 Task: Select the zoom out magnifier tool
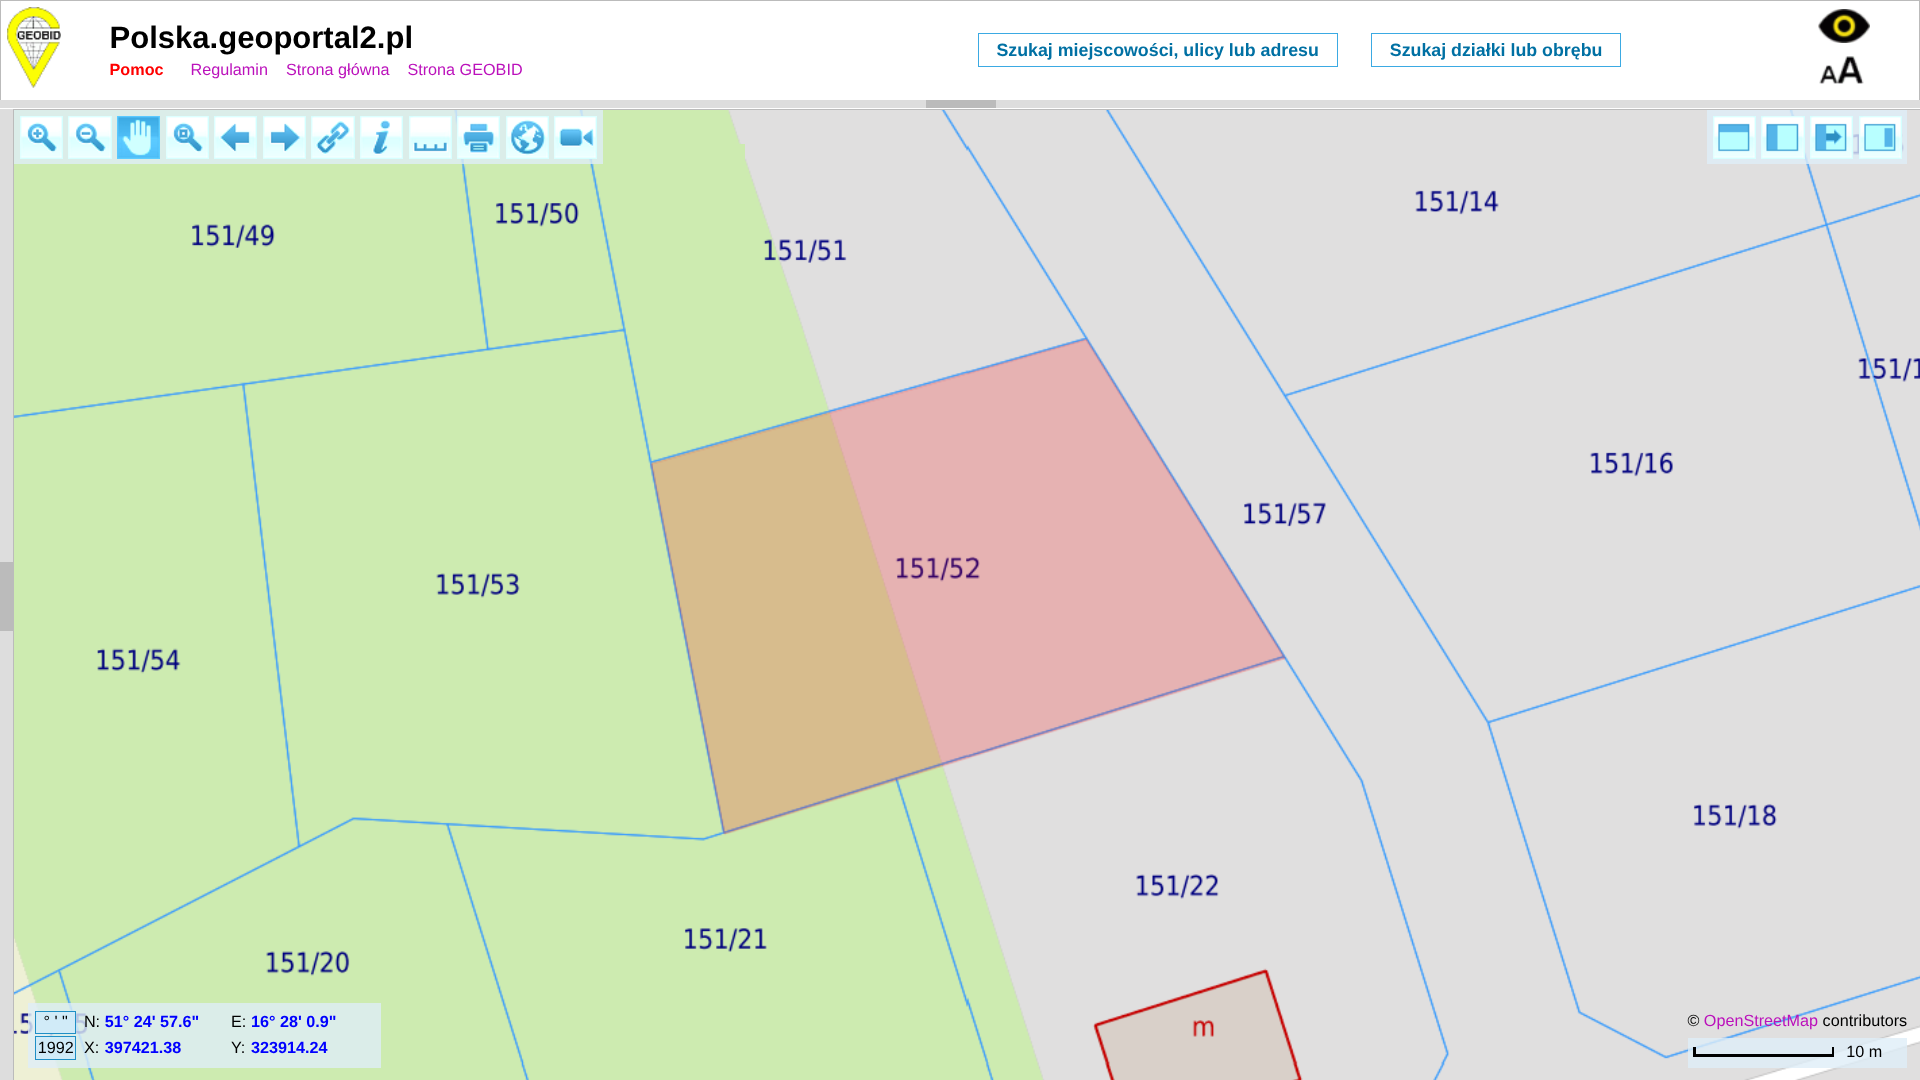tap(90, 138)
